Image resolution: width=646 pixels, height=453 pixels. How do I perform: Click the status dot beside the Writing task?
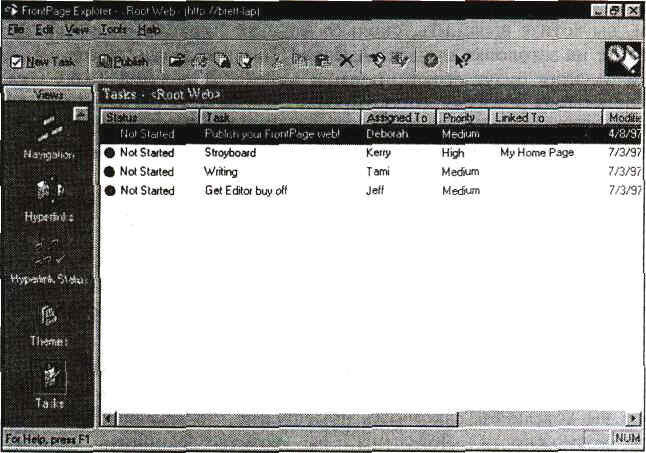coord(110,172)
